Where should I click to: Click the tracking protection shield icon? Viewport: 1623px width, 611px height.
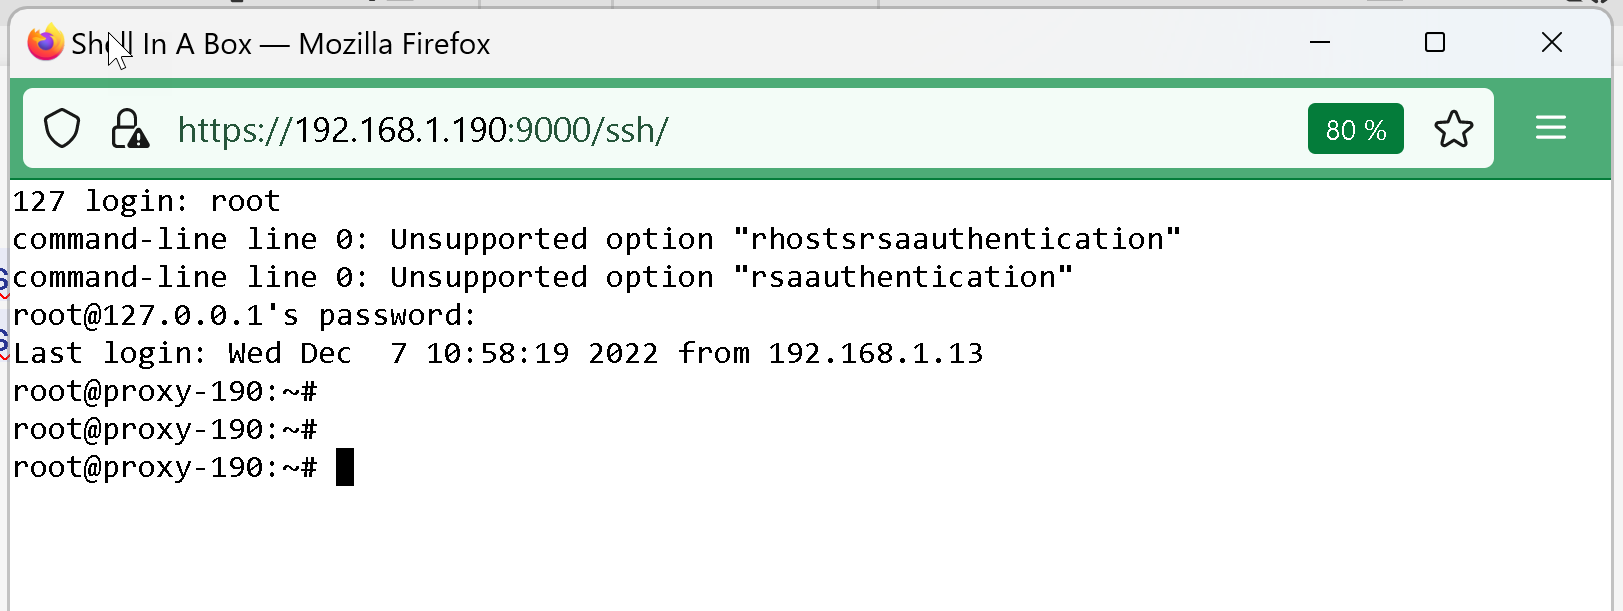[x=62, y=129]
